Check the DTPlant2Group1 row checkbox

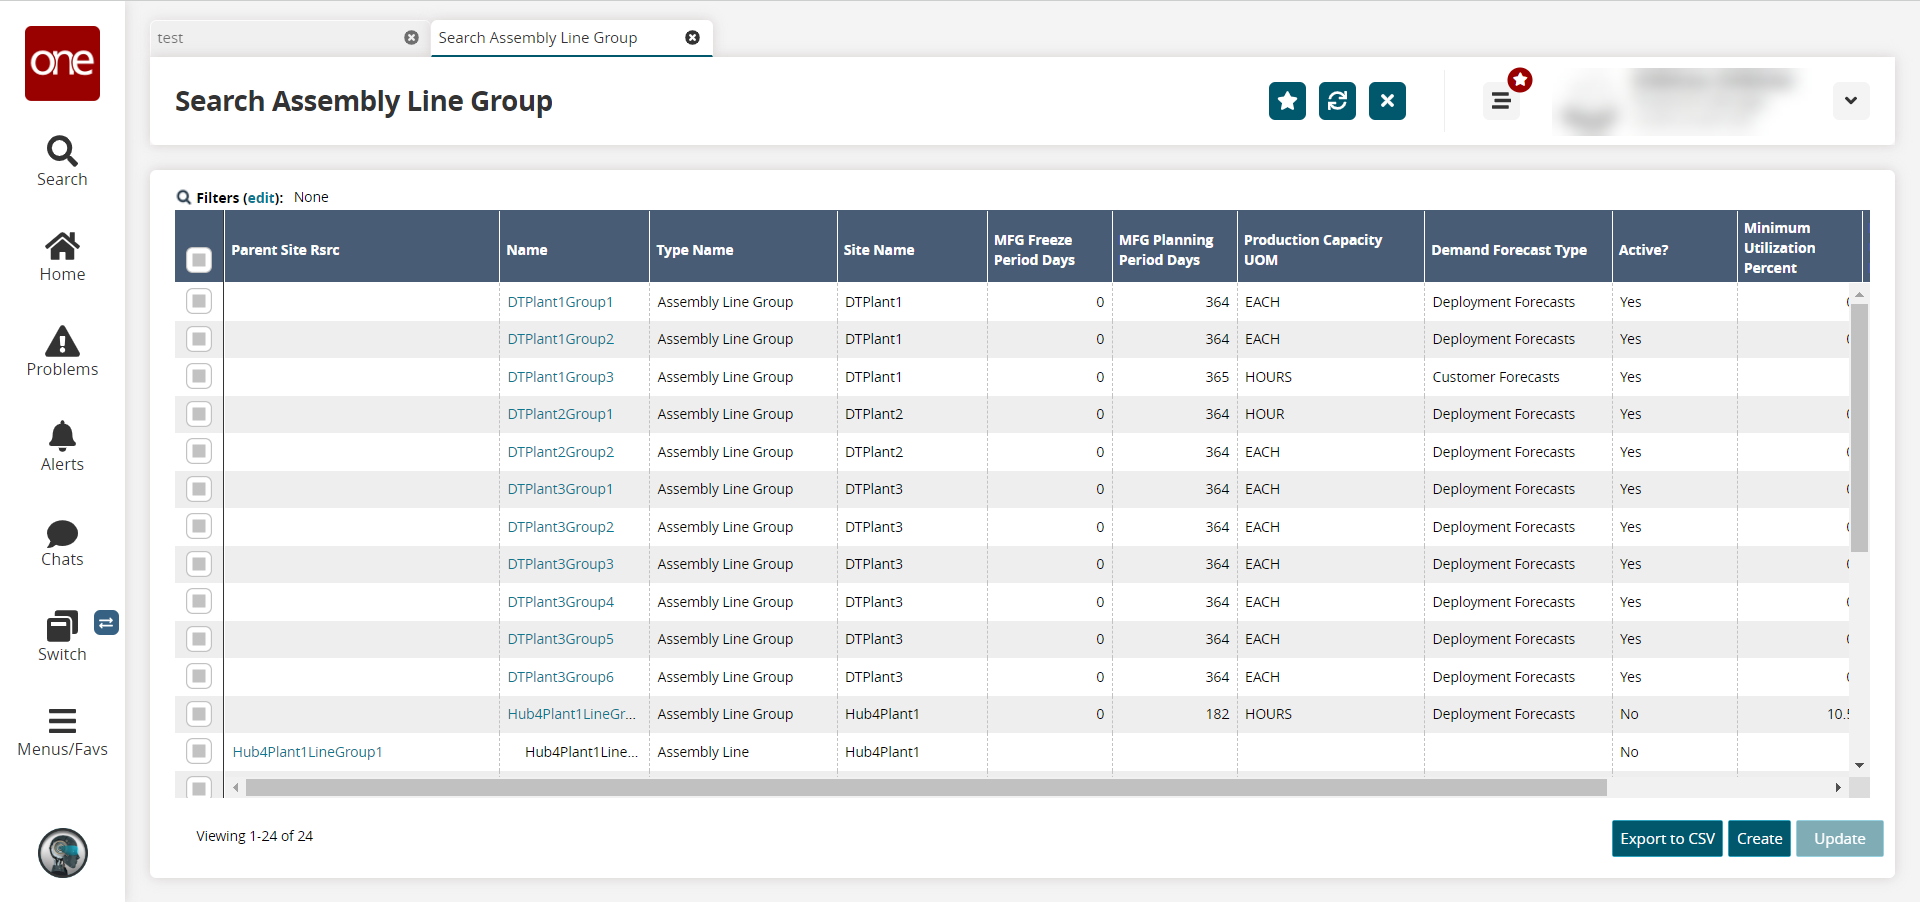(x=199, y=414)
